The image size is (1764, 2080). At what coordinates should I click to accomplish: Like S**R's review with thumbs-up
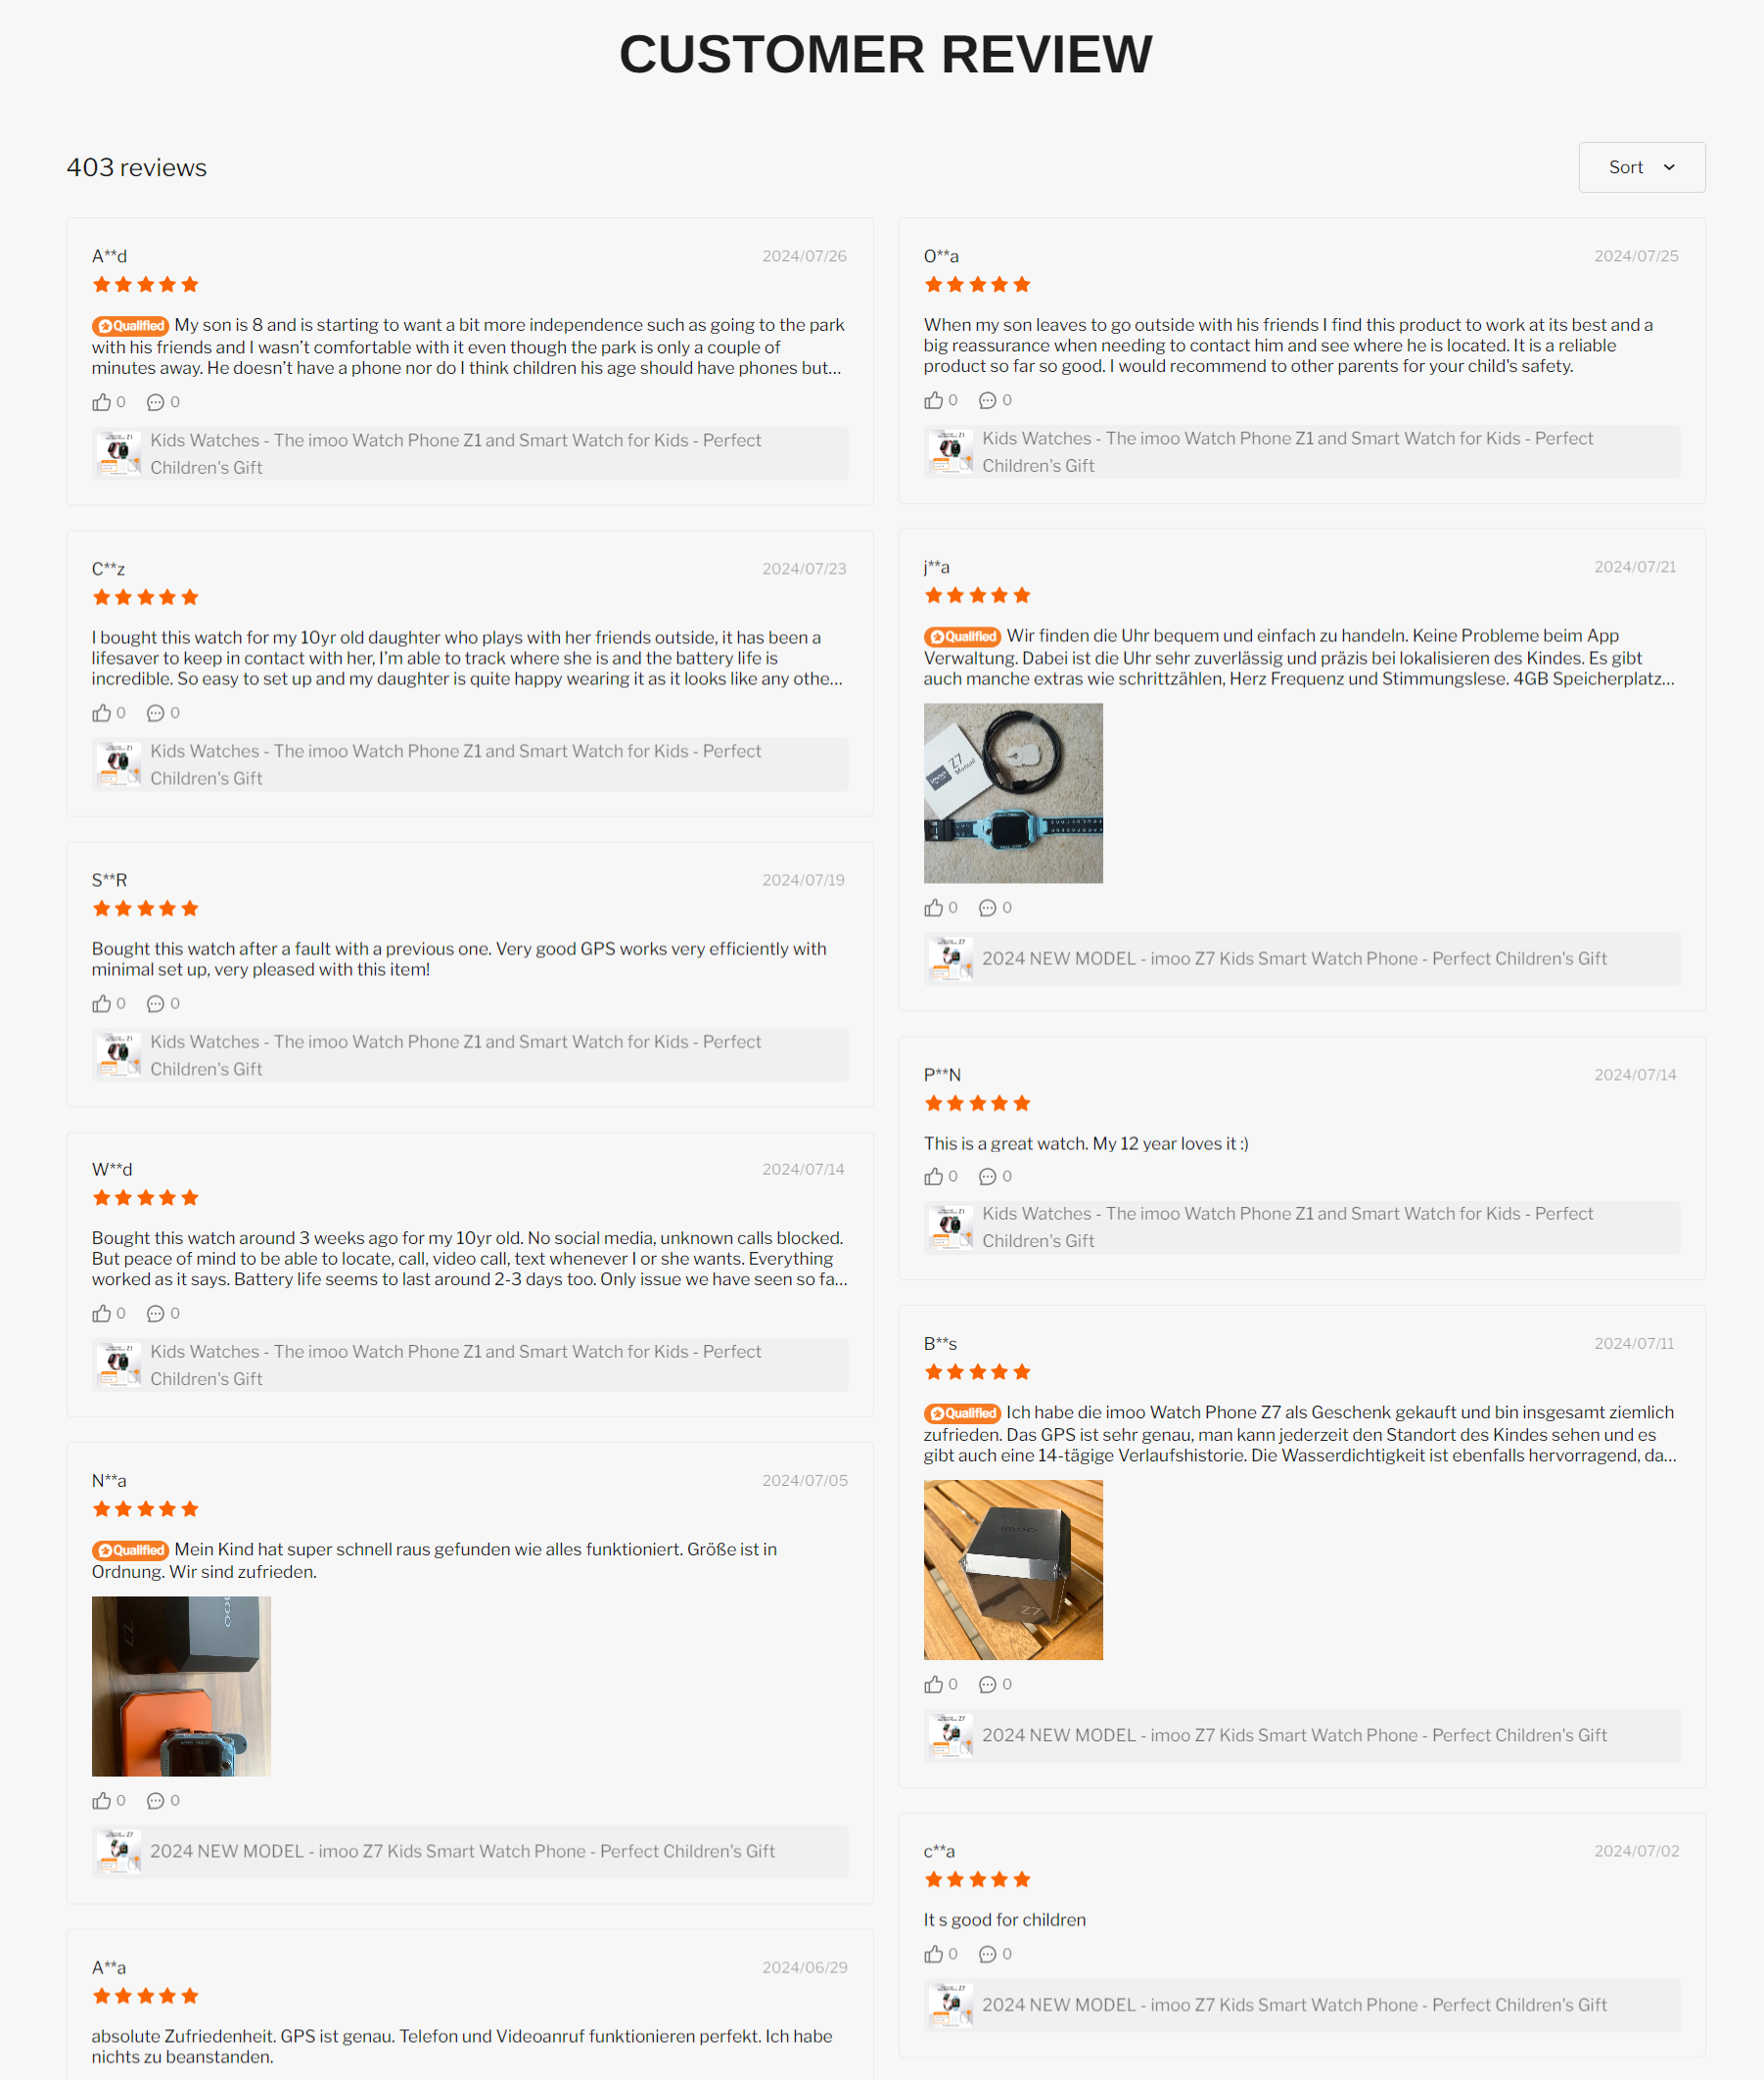click(x=102, y=1003)
